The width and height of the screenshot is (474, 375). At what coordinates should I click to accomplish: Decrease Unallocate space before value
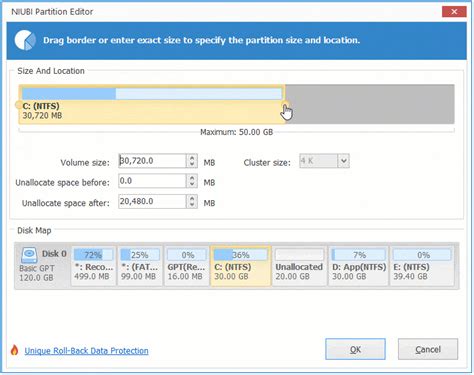(192, 184)
